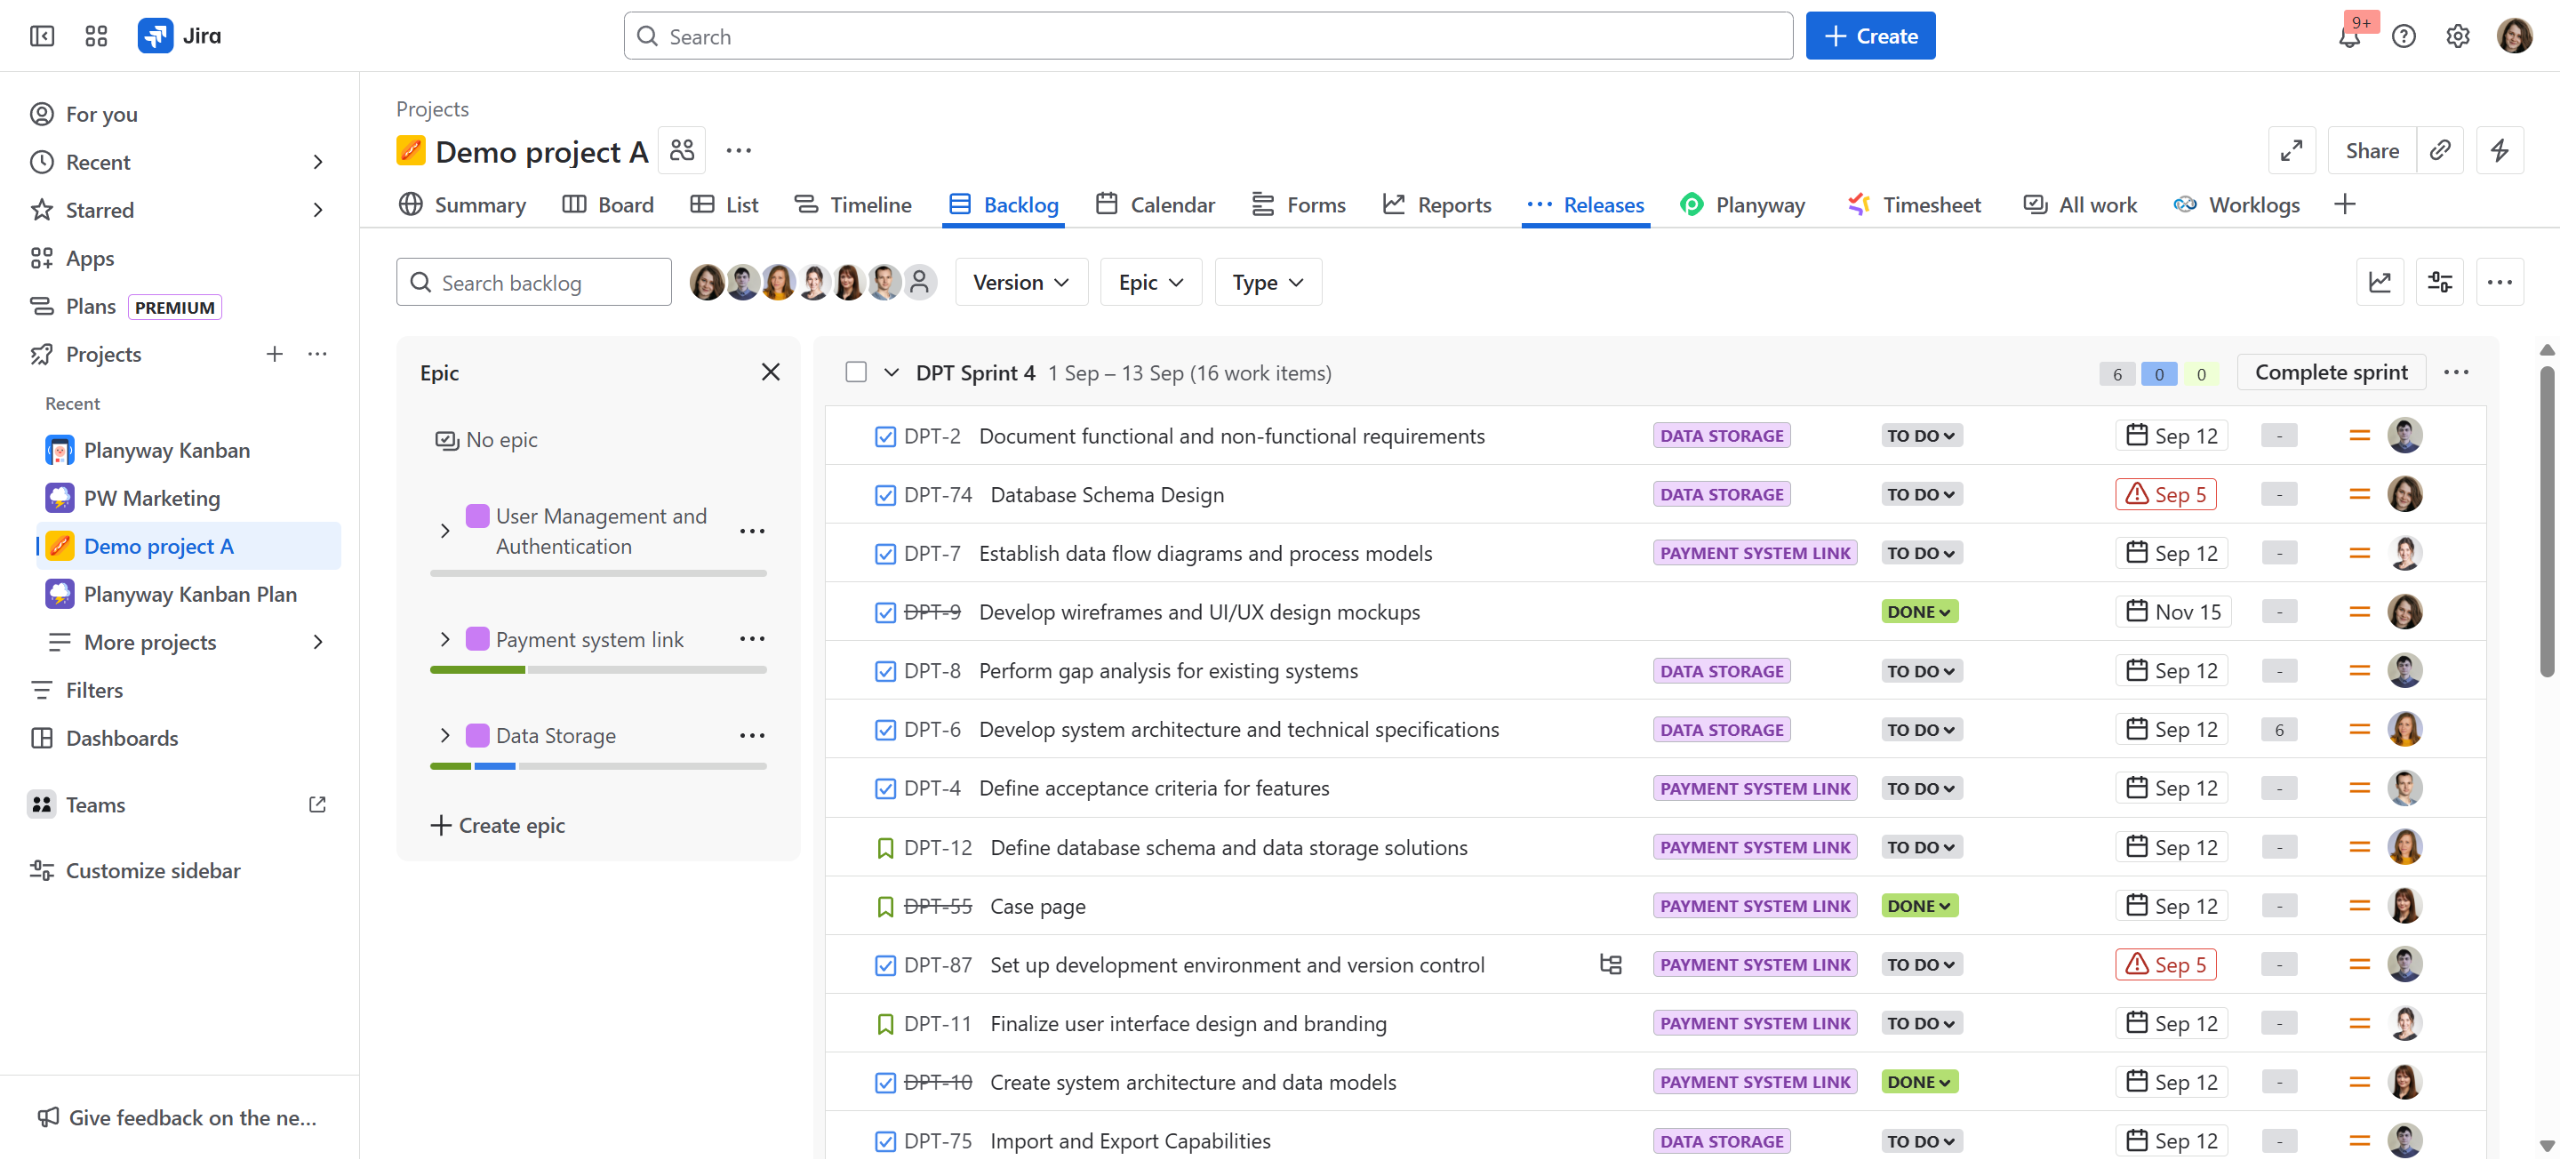The image size is (2560, 1159).
Task: Click the child issues icon on DPT-87
Action: point(1610,965)
